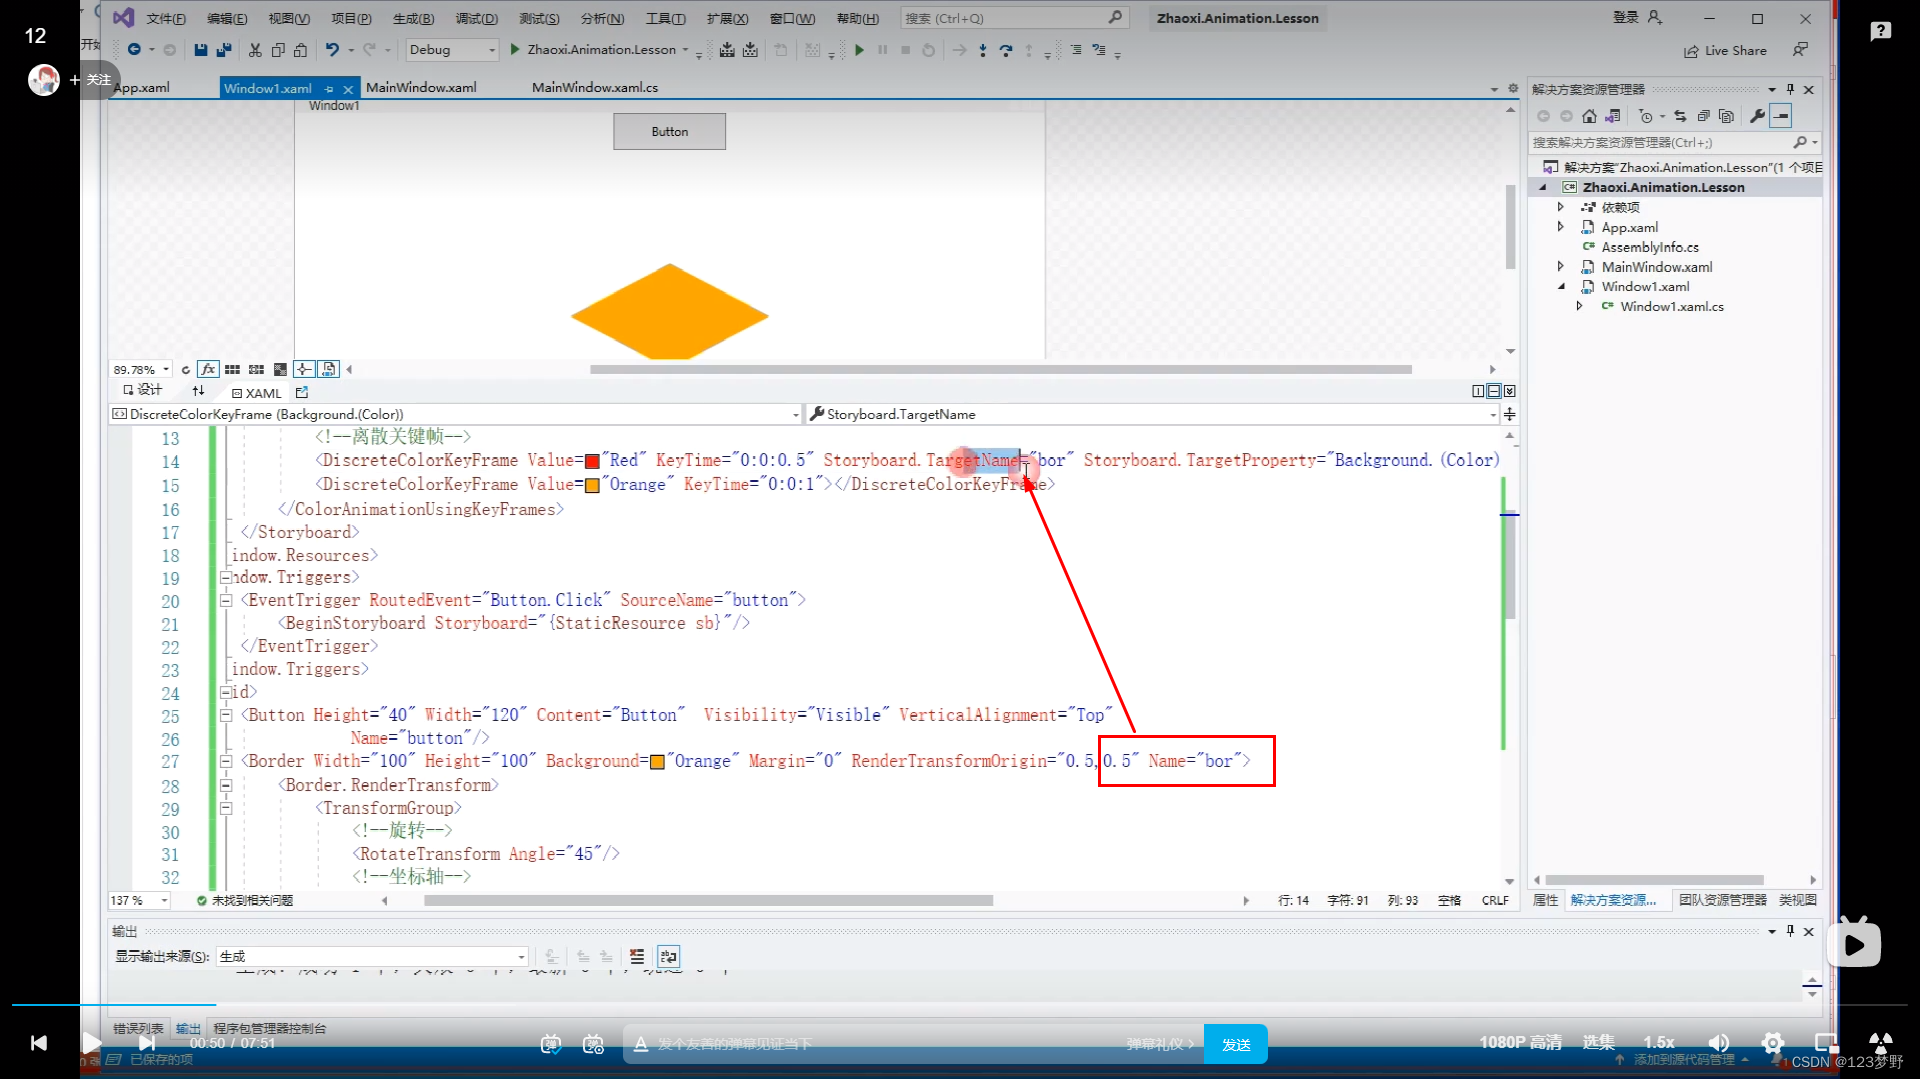Open the 工具(T) menu
The image size is (1920, 1079).
click(x=666, y=18)
